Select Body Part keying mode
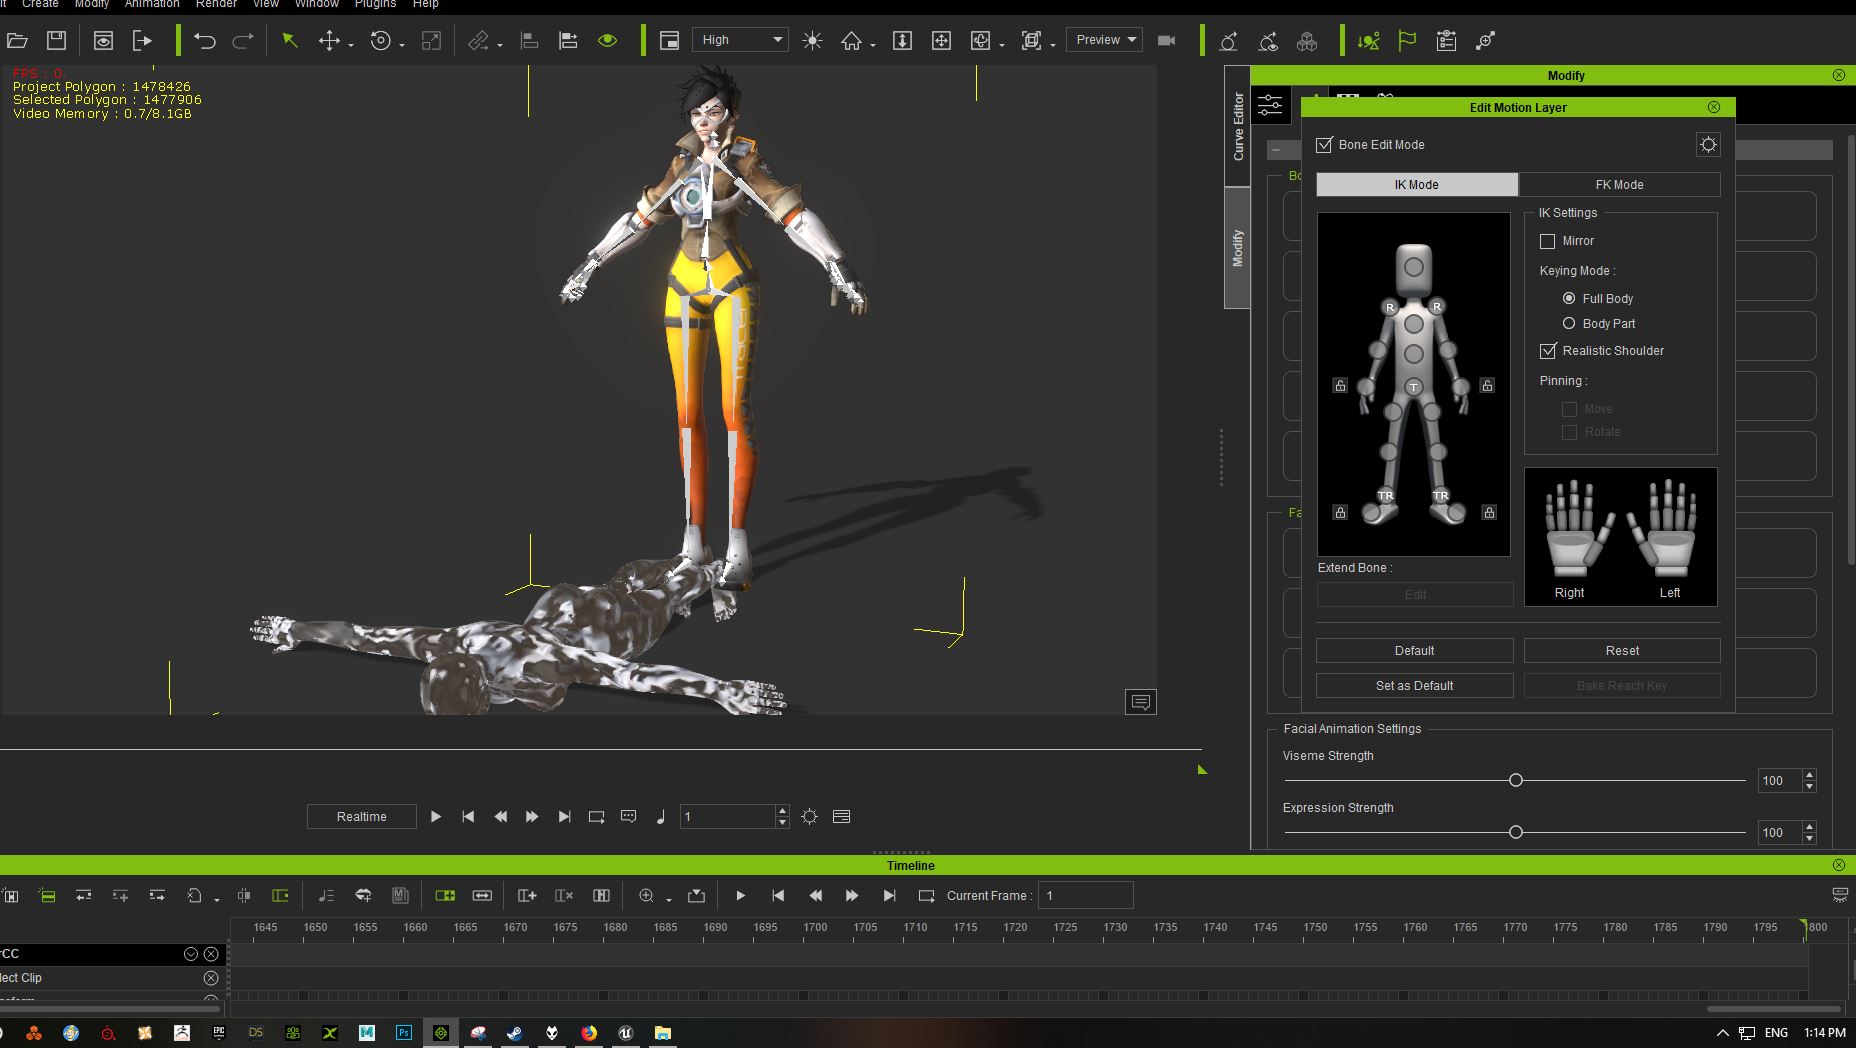This screenshot has width=1856, height=1048. coord(1569,323)
